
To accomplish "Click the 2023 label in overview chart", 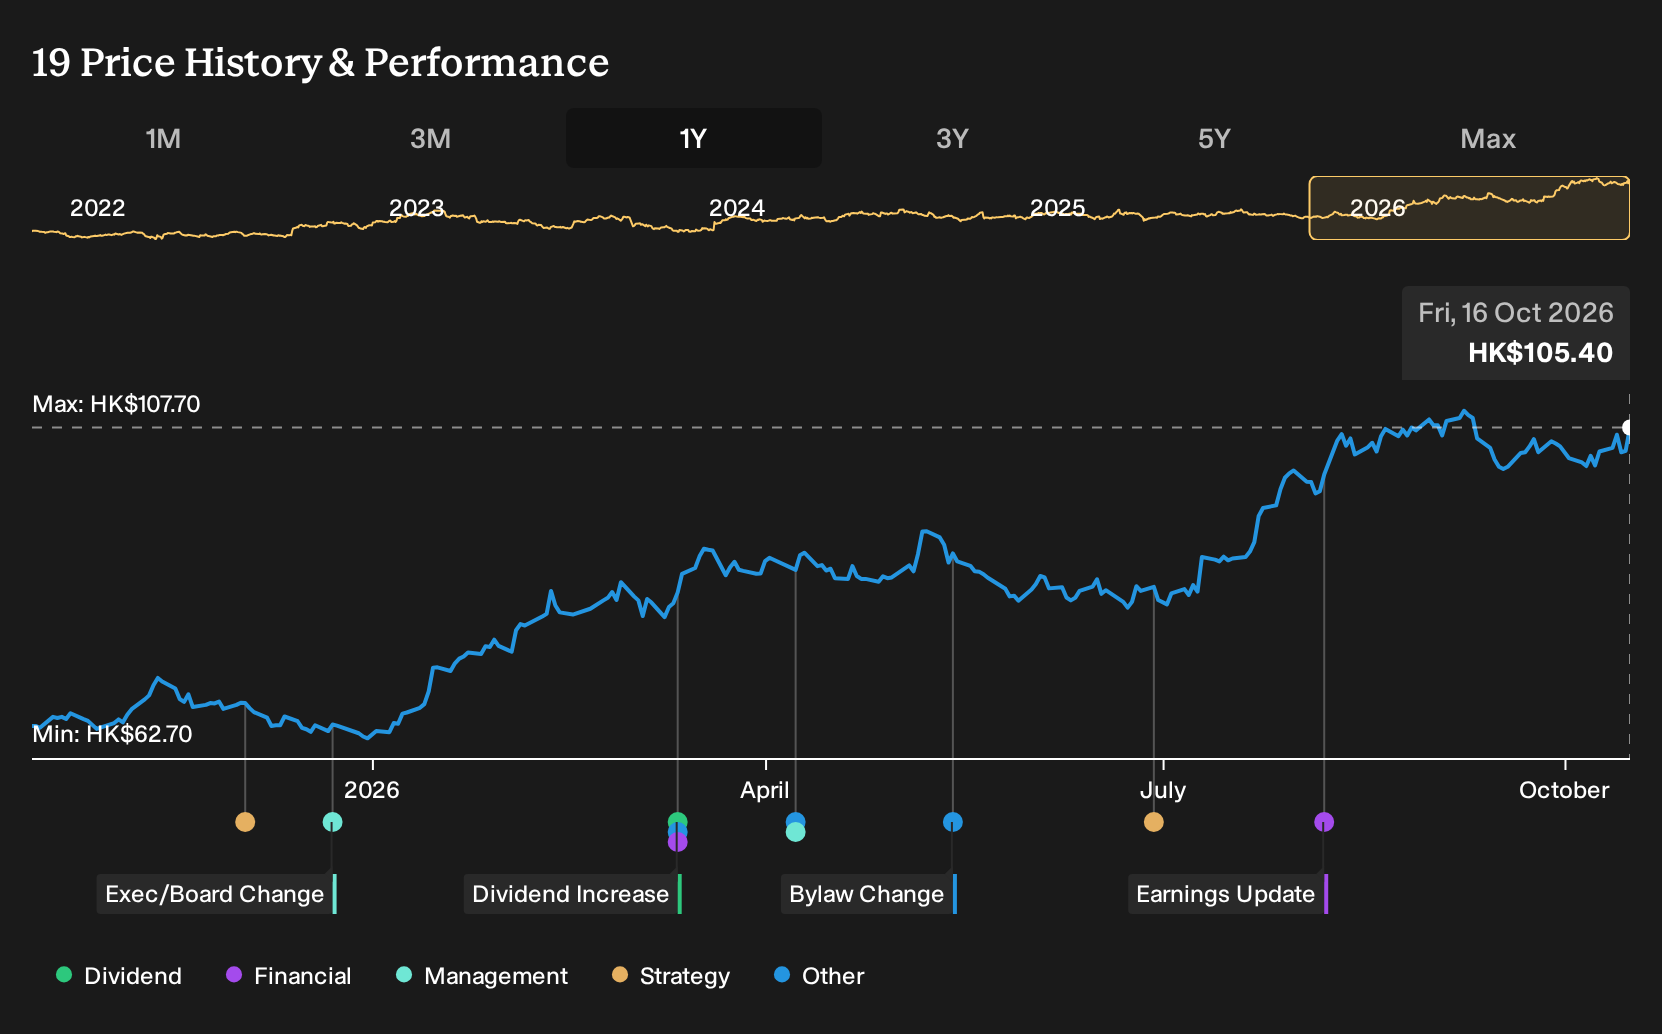I will (x=417, y=208).
